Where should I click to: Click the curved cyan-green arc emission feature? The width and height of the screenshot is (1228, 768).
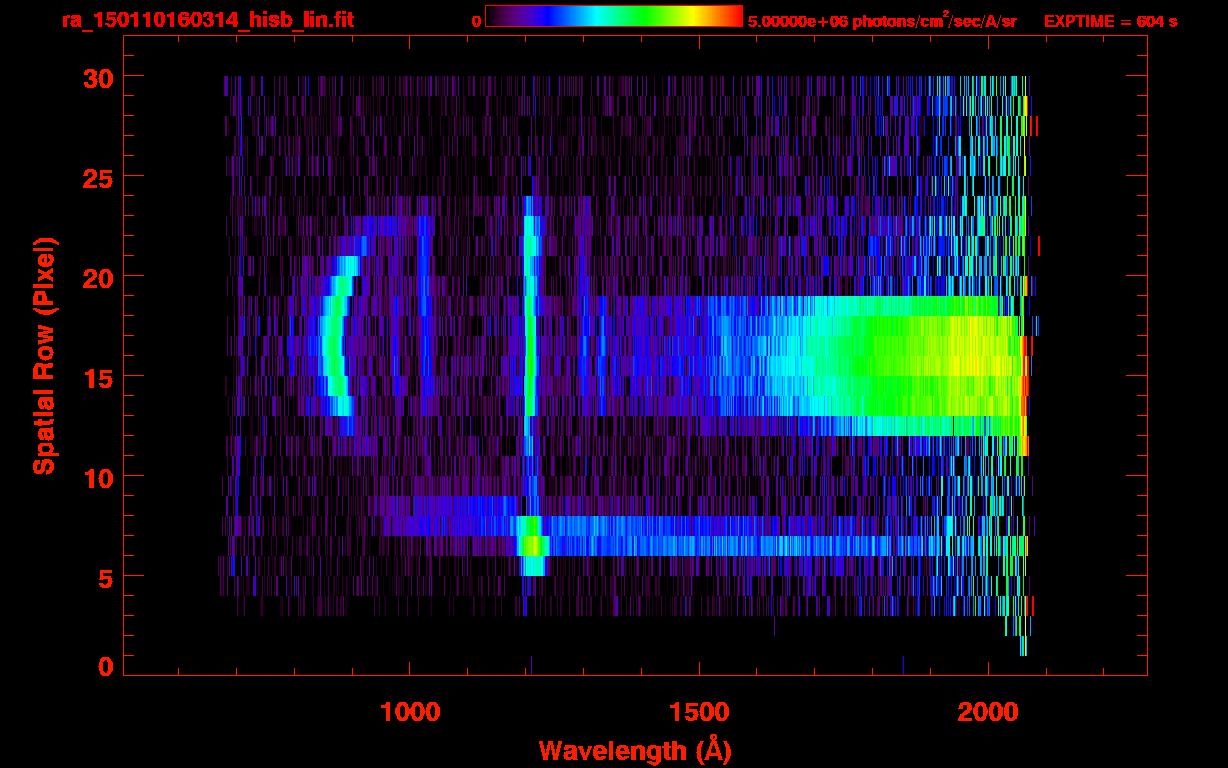[333, 340]
